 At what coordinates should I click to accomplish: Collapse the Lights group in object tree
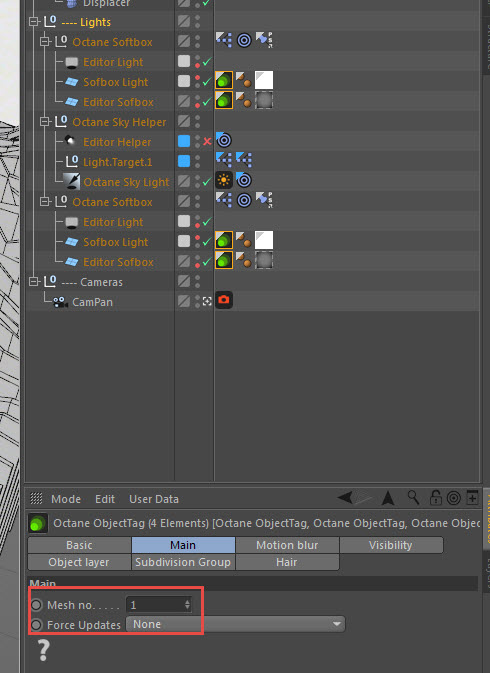point(33,21)
